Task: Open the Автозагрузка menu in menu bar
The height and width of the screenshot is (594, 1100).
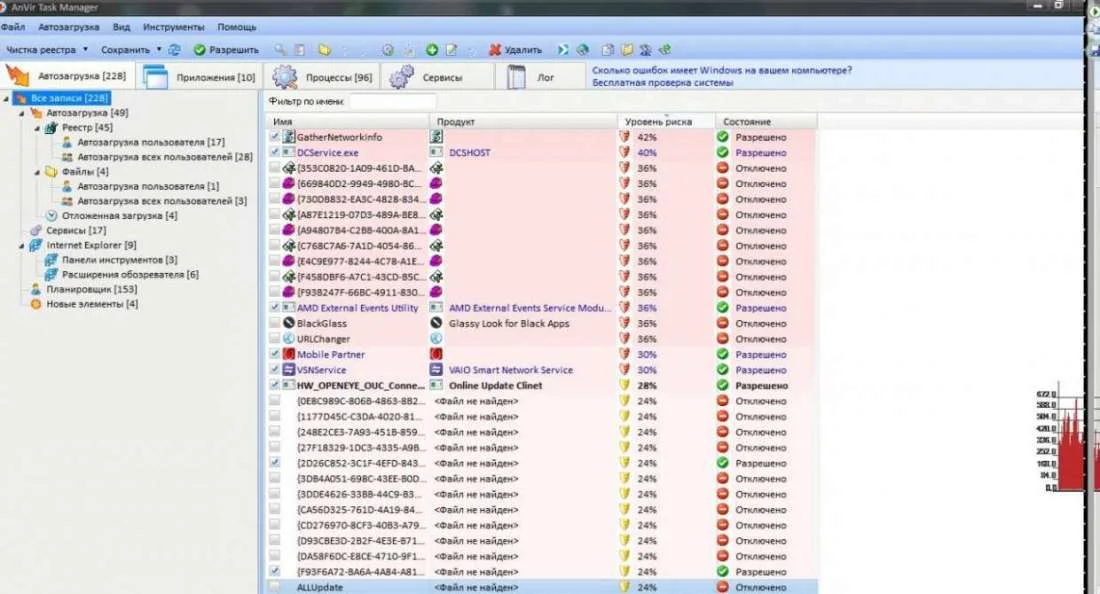Action: point(69,27)
